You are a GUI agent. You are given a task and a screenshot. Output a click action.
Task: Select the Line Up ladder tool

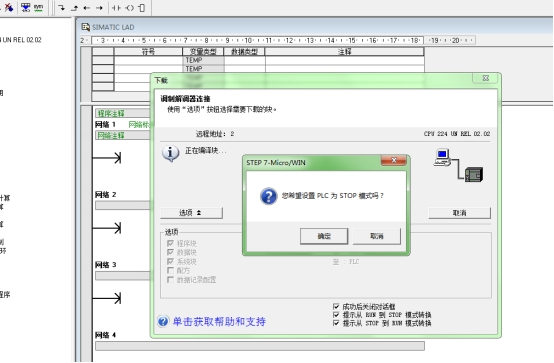[x=74, y=7]
